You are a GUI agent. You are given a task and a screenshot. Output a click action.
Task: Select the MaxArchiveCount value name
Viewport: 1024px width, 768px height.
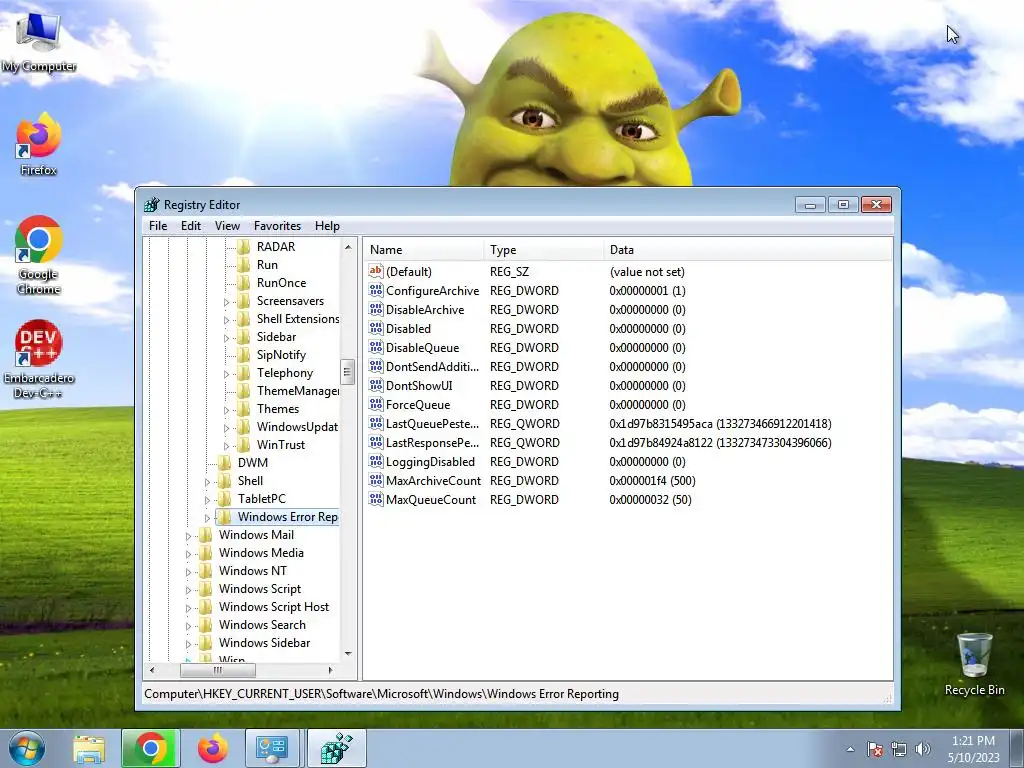[x=434, y=481]
